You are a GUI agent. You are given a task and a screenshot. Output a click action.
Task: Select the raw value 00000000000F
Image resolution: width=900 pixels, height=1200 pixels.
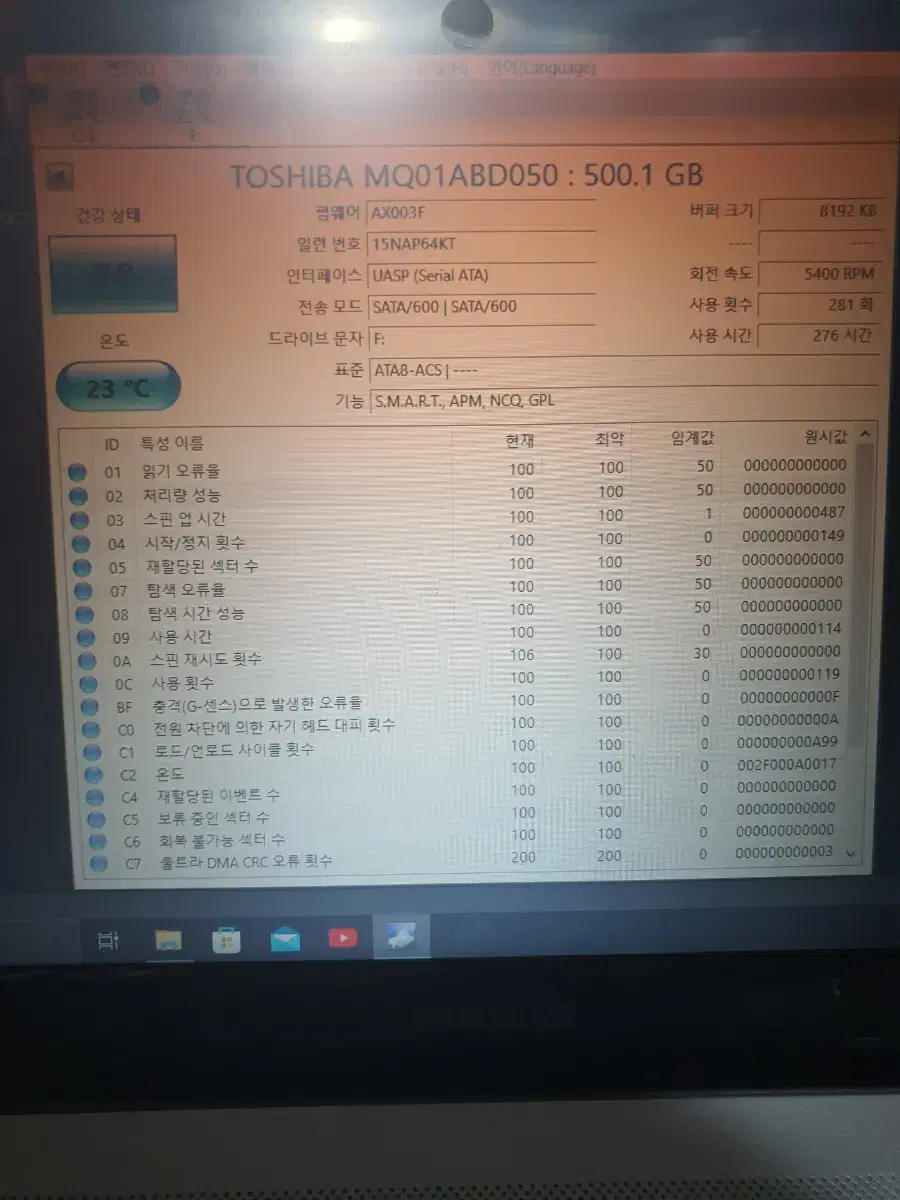tap(790, 697)
